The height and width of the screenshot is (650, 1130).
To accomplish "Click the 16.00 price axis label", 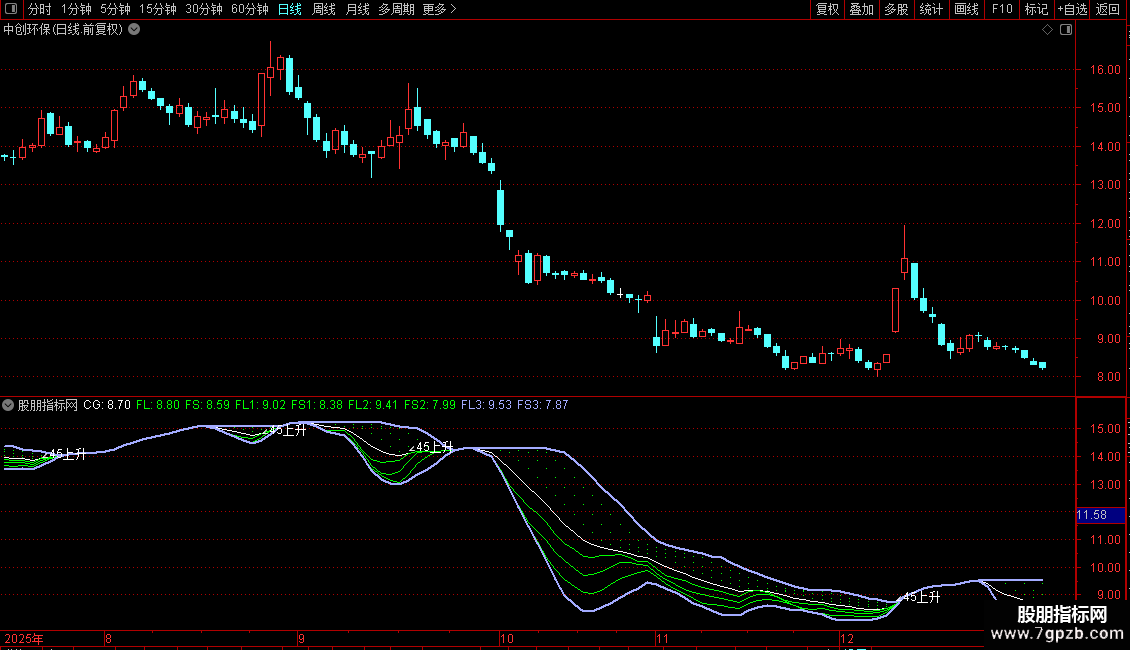I will (1105, 70).
